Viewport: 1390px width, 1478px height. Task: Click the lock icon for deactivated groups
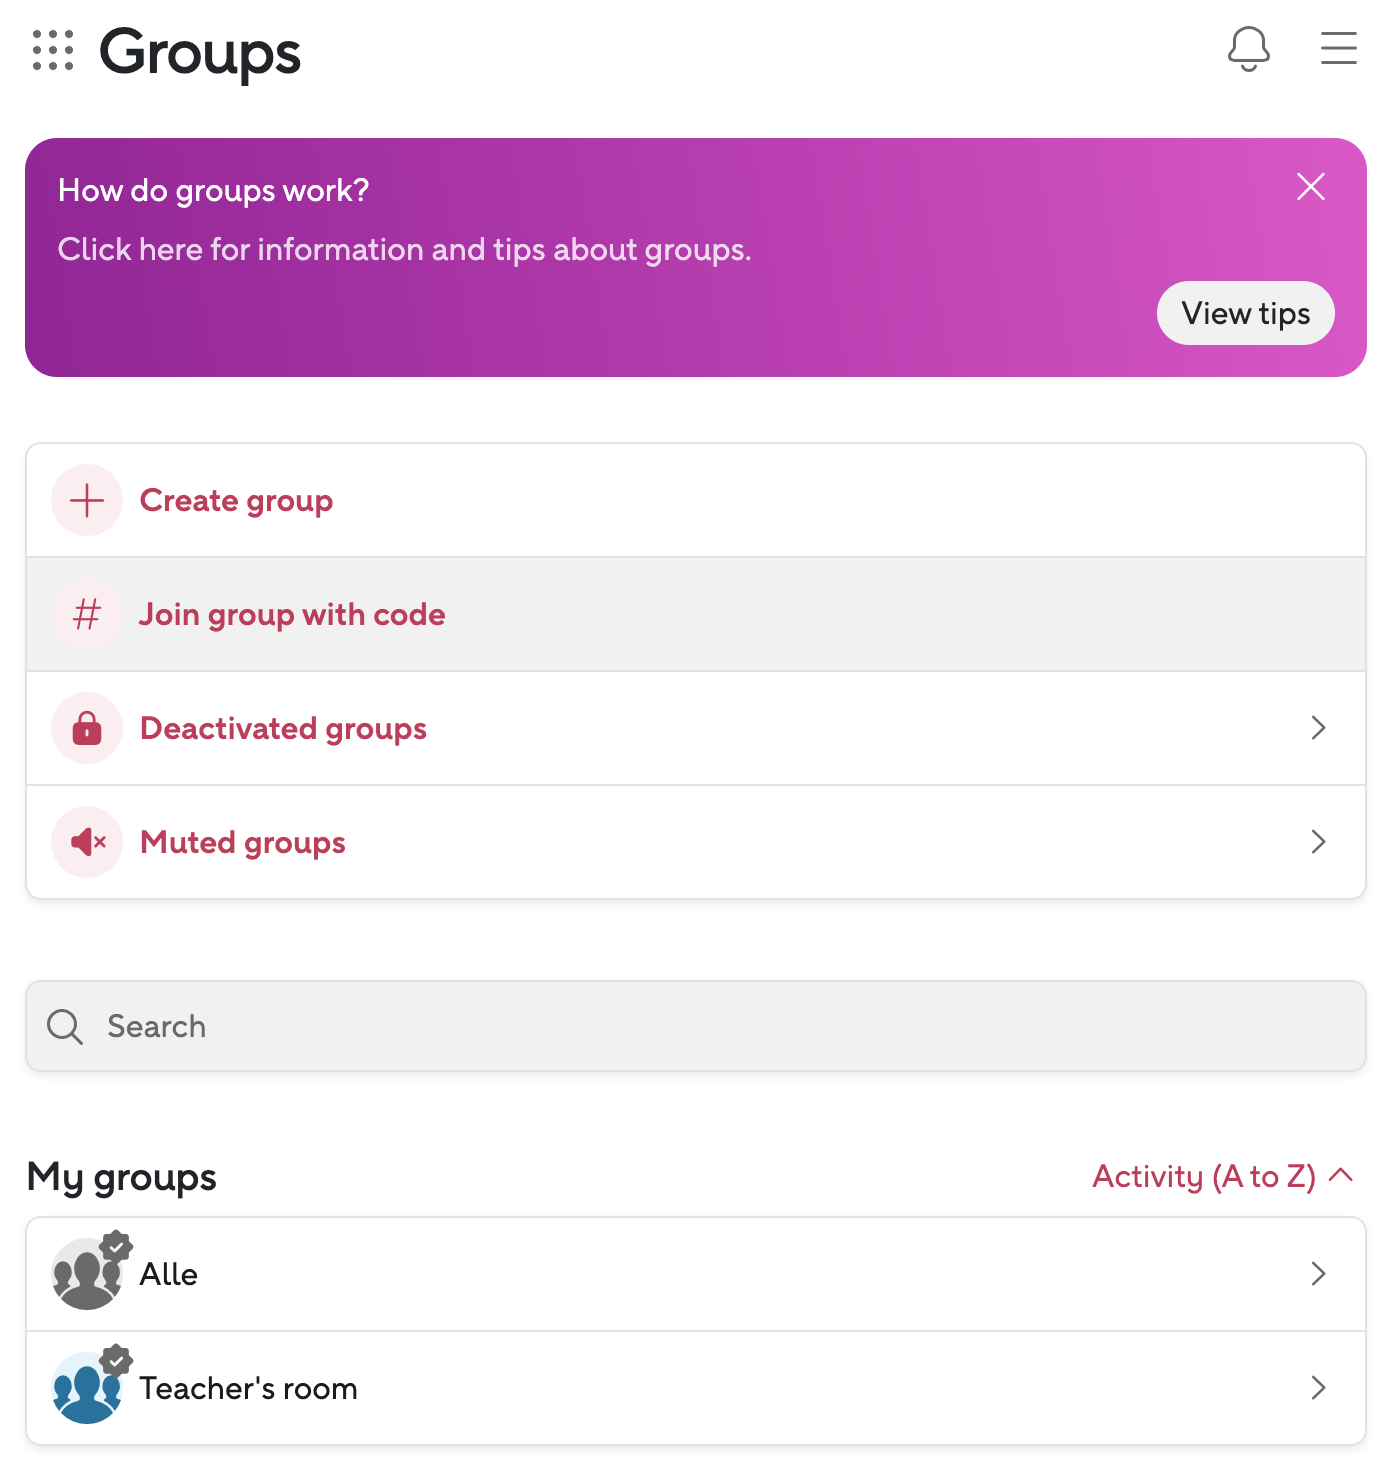[87, 728]
